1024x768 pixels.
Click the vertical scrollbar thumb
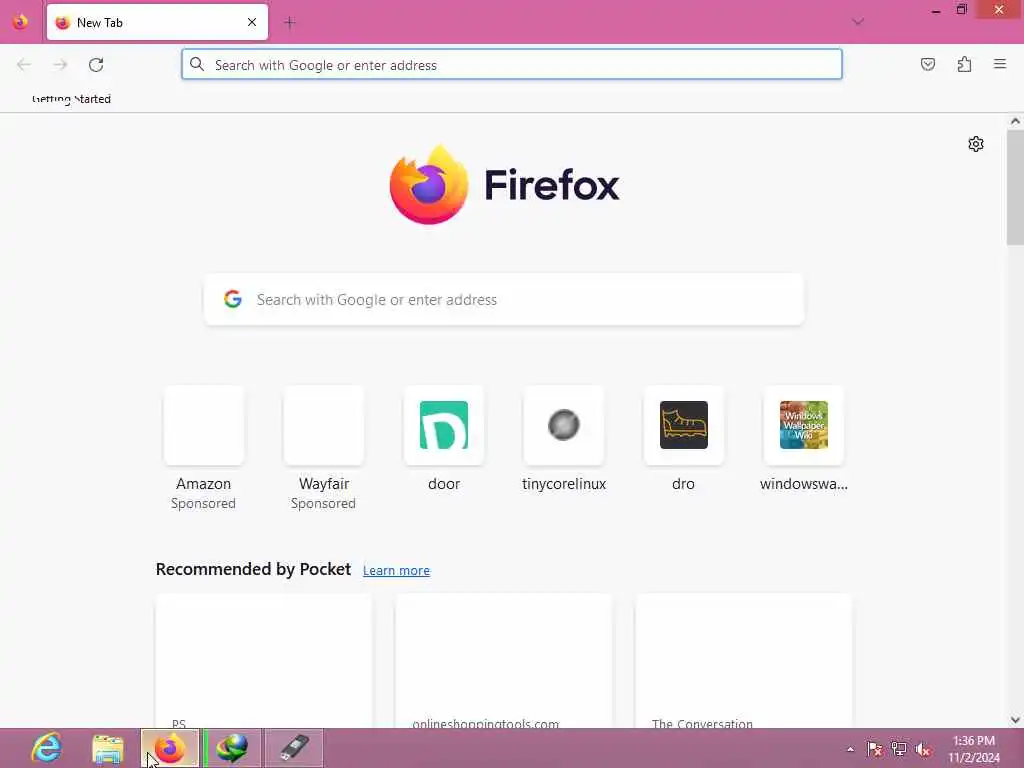tap(1015, 187)
